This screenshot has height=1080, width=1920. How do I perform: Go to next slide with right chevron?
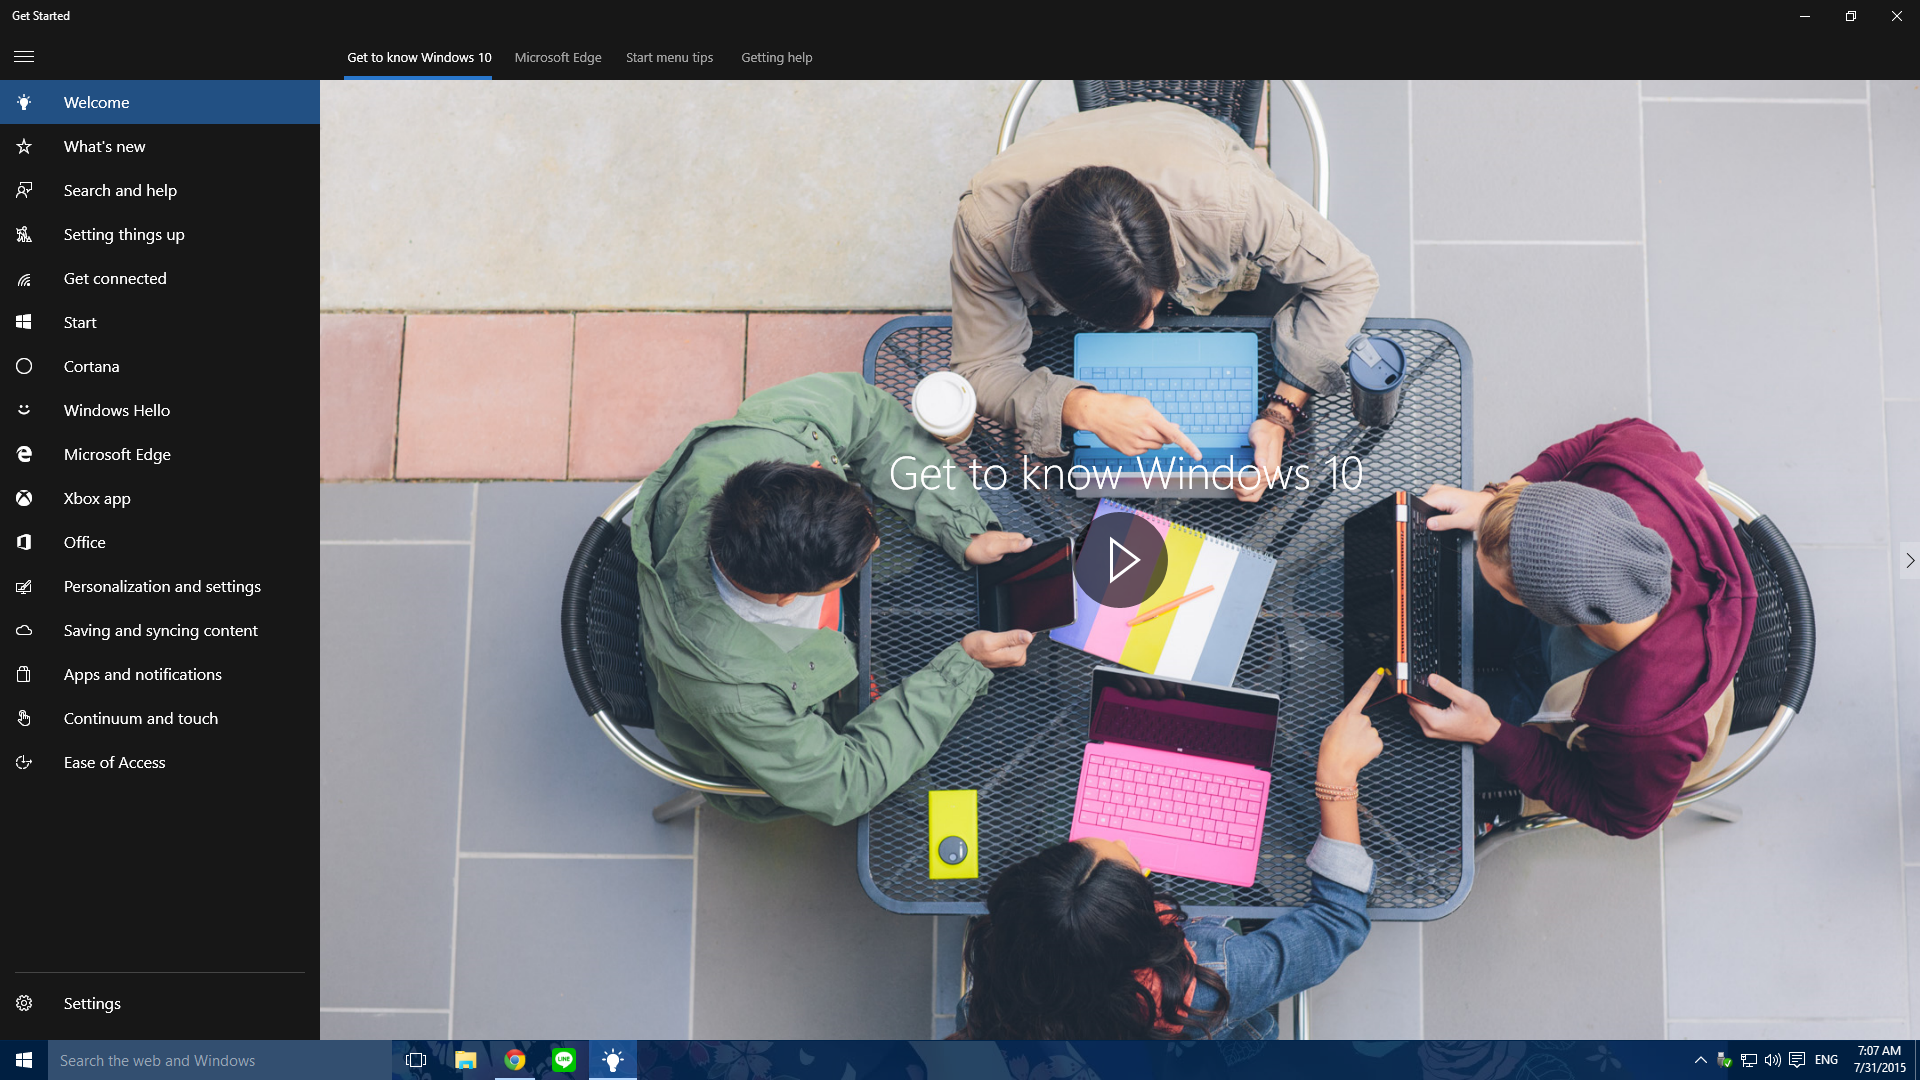click(1909, 560)
